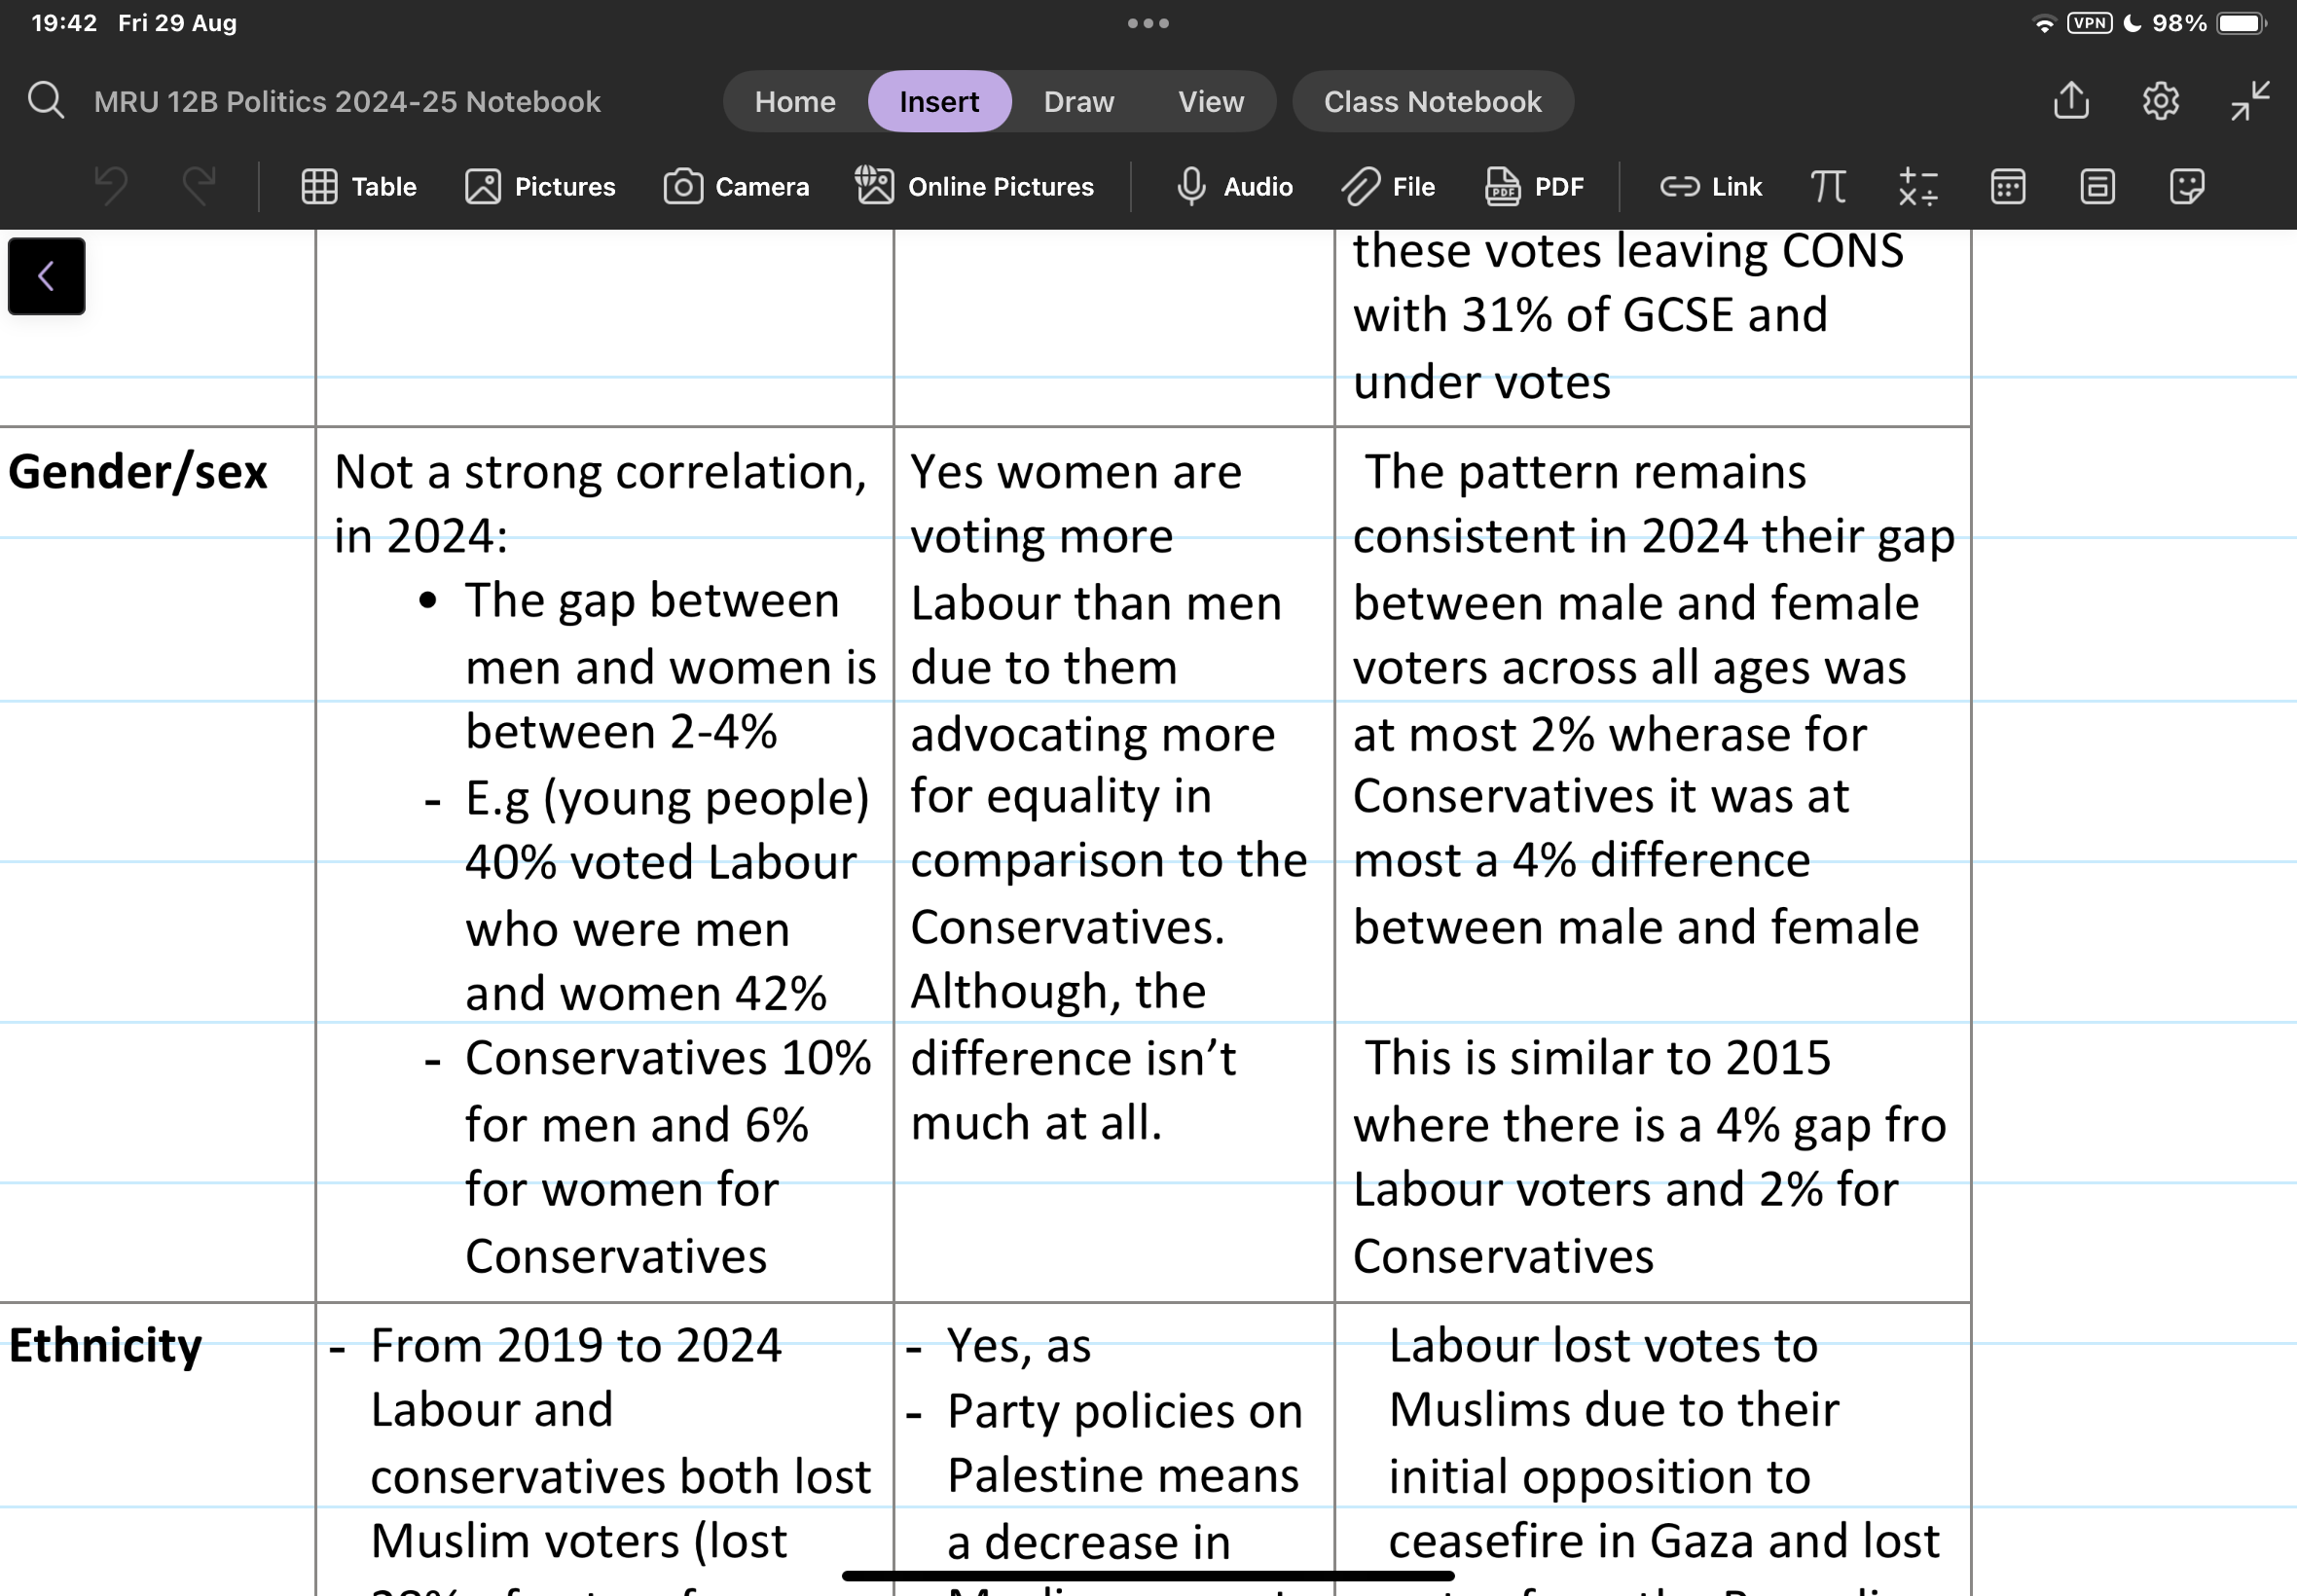The height and width of the screenshot is (1596, 2297).
Task: Insert Pictures from library
Action: tap(540, 187)
